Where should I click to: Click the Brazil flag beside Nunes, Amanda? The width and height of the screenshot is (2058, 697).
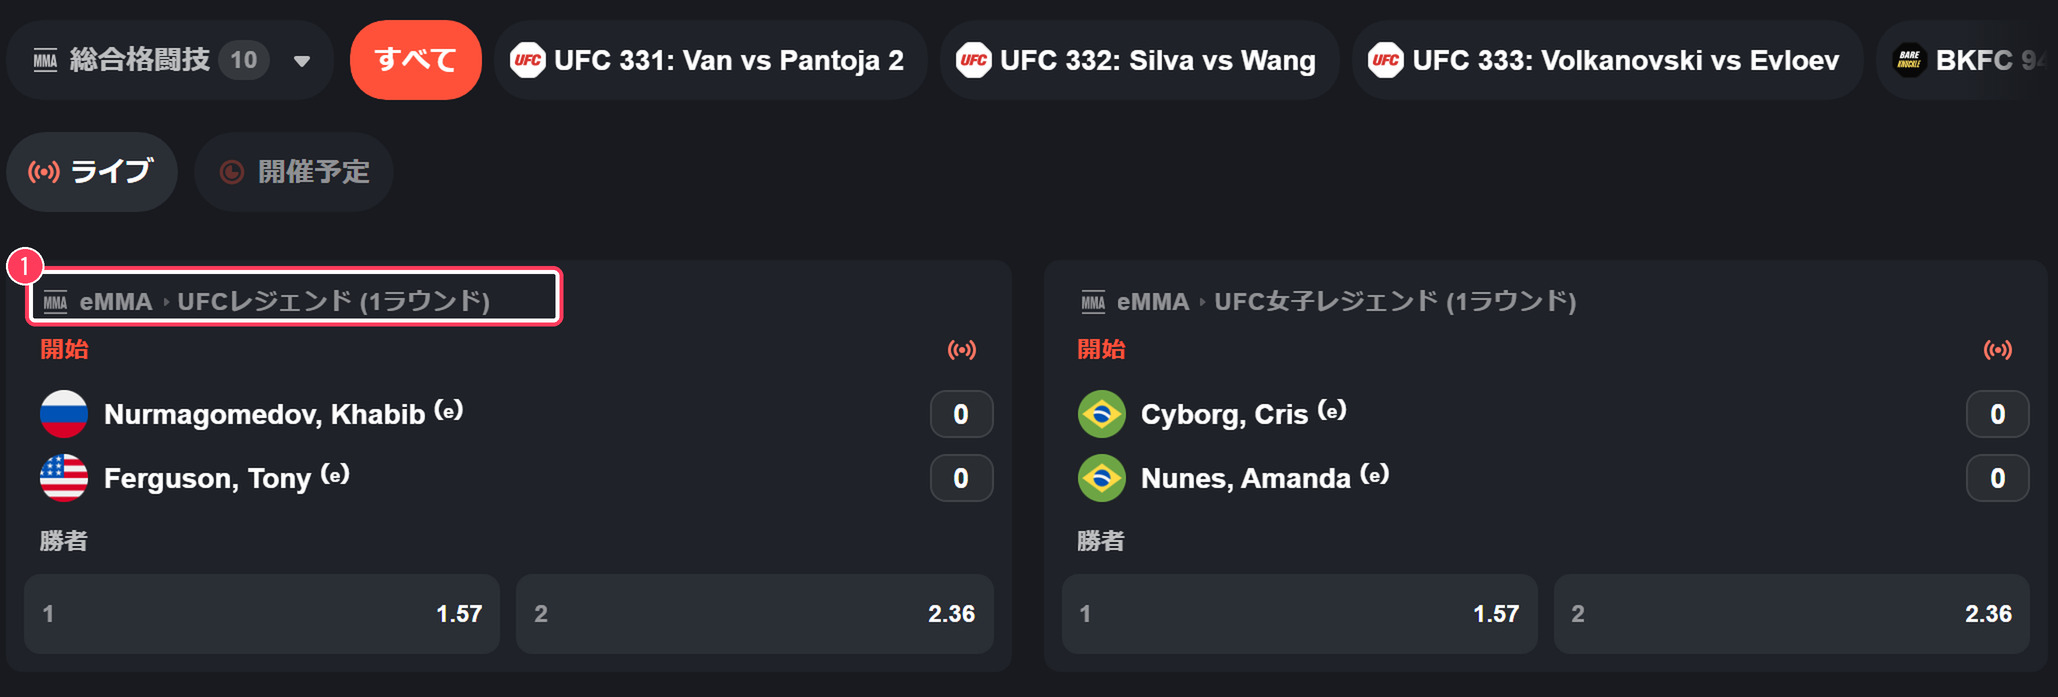[x=1102, y=478]
